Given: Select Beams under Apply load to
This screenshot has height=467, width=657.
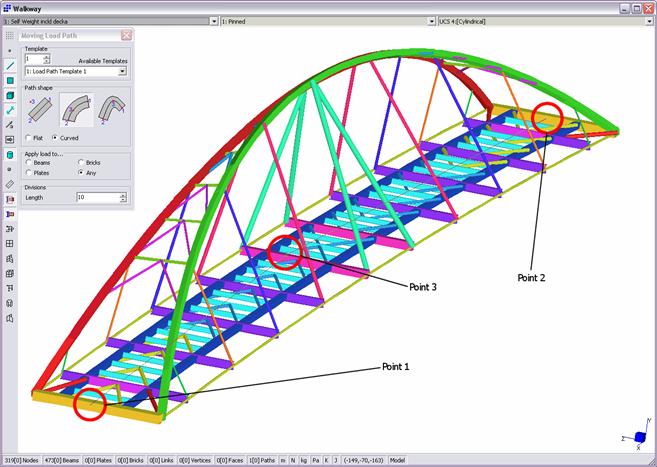Looking at the screenshot, I should point(30,162).
